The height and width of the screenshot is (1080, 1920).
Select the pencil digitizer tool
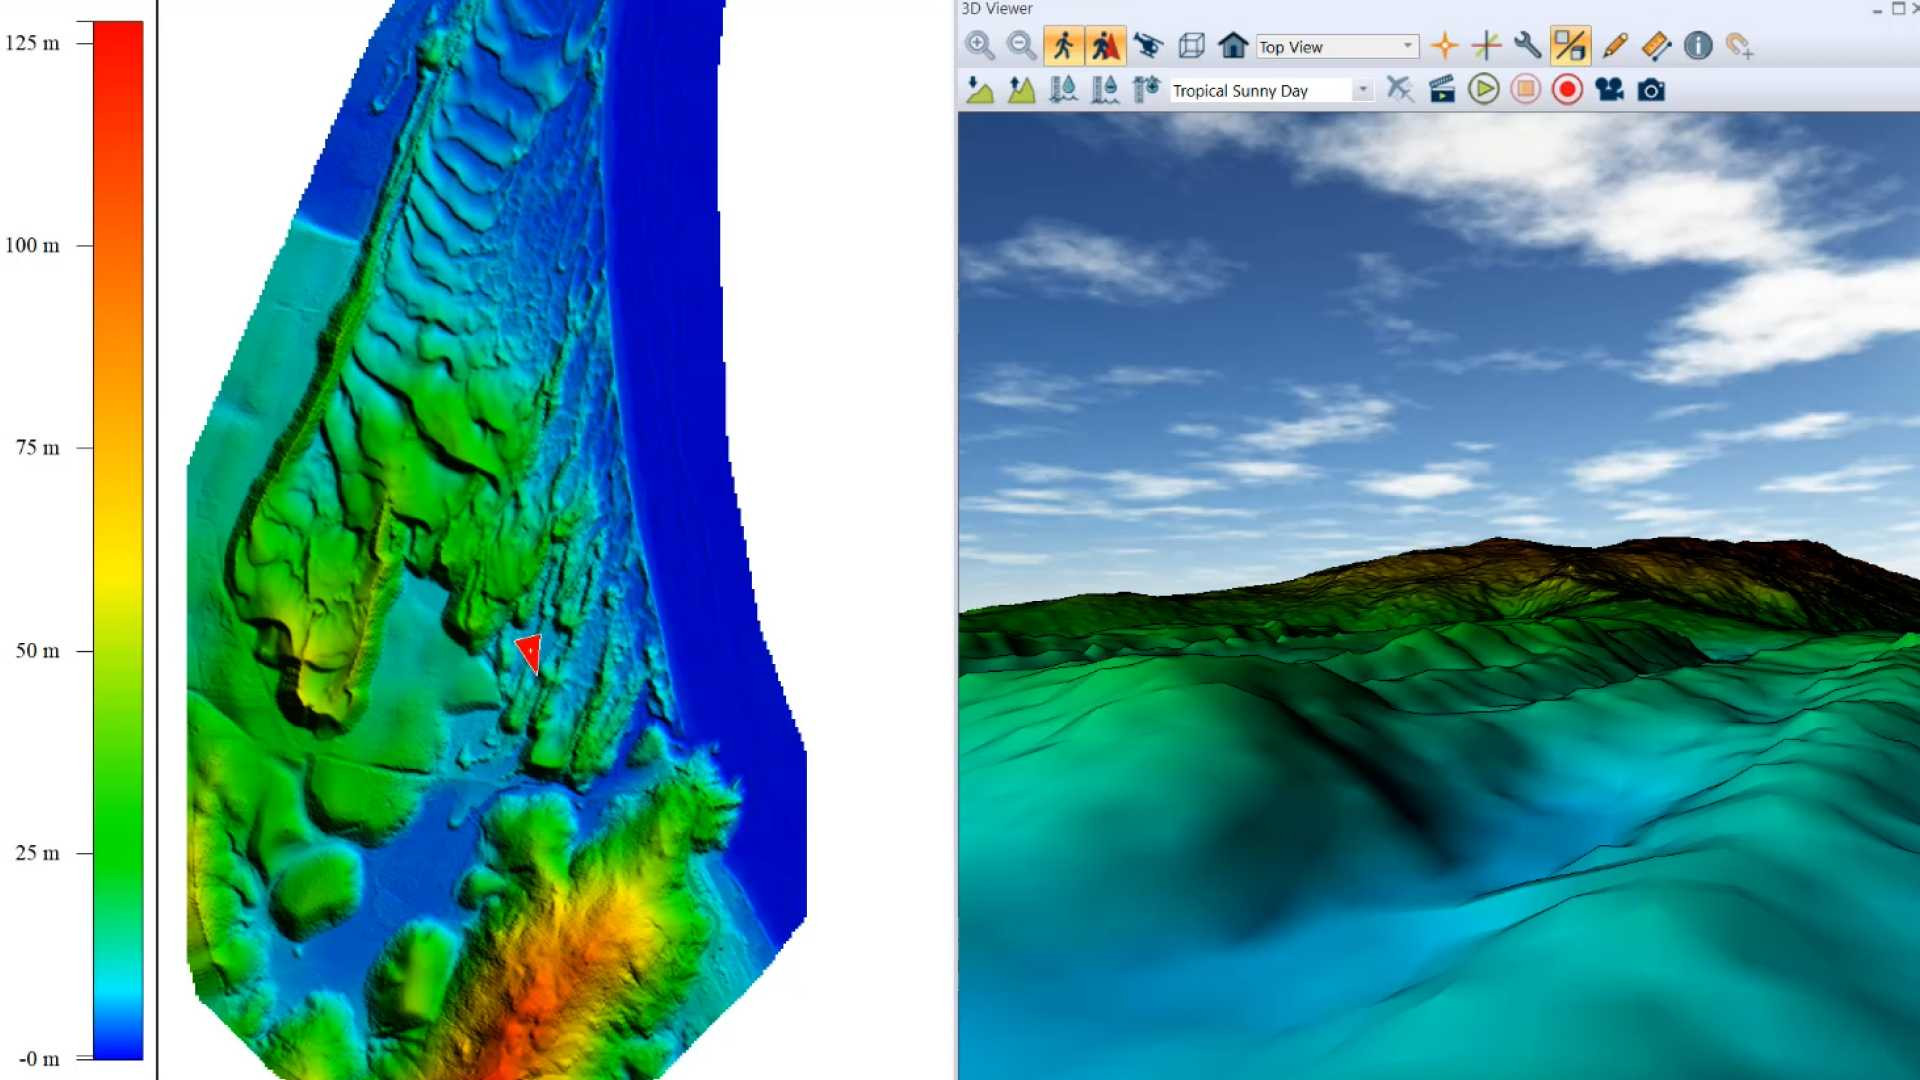[x=1614, y=46]
